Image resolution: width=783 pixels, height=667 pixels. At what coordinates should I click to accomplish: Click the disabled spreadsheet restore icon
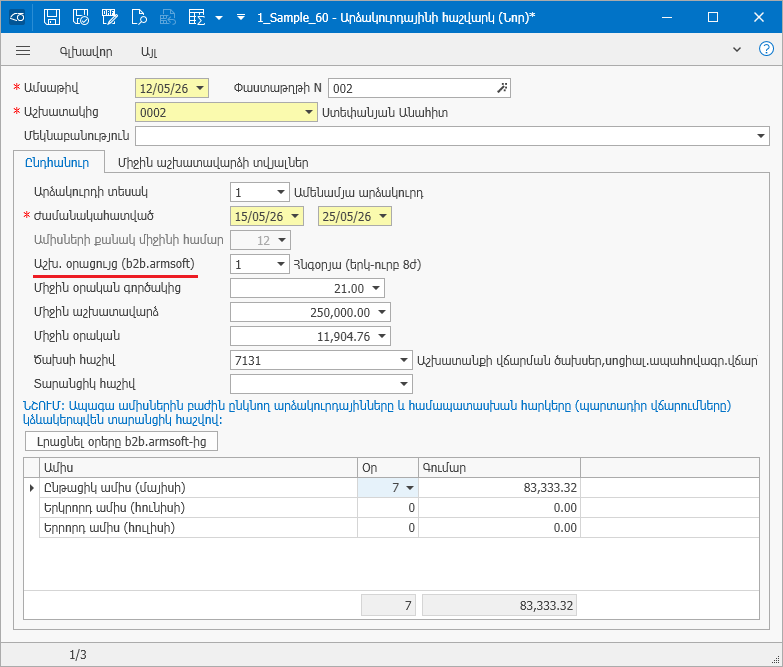point(168,17)
